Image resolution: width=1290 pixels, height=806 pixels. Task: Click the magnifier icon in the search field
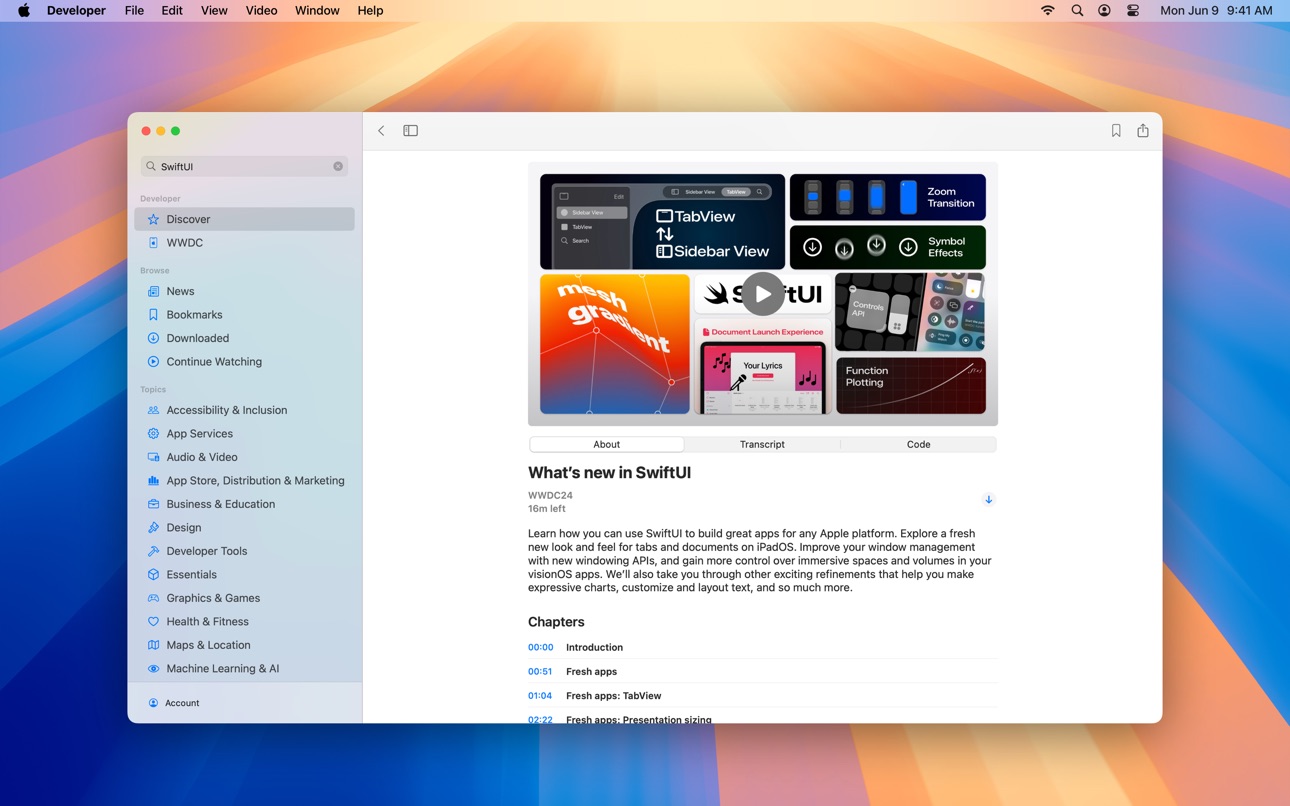click(x=151, y=167)
